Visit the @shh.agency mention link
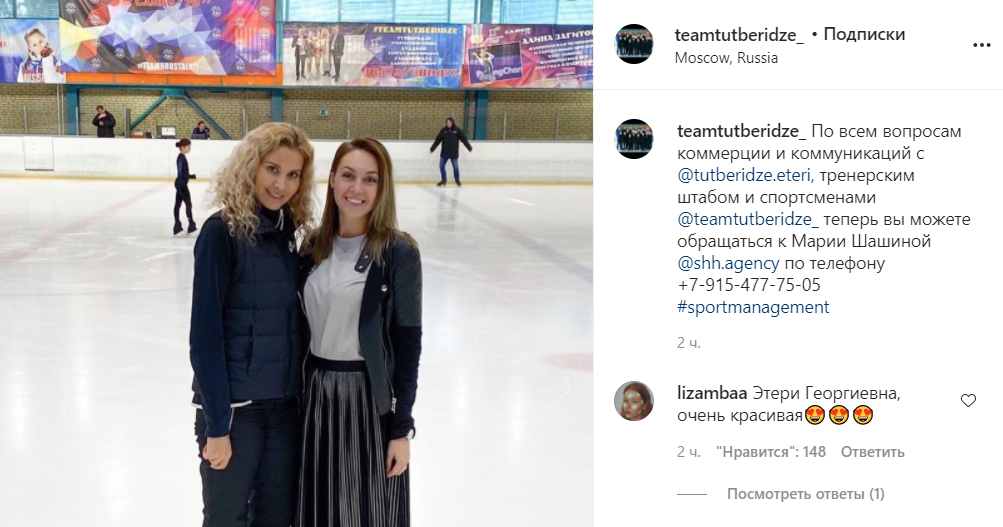 728,264
